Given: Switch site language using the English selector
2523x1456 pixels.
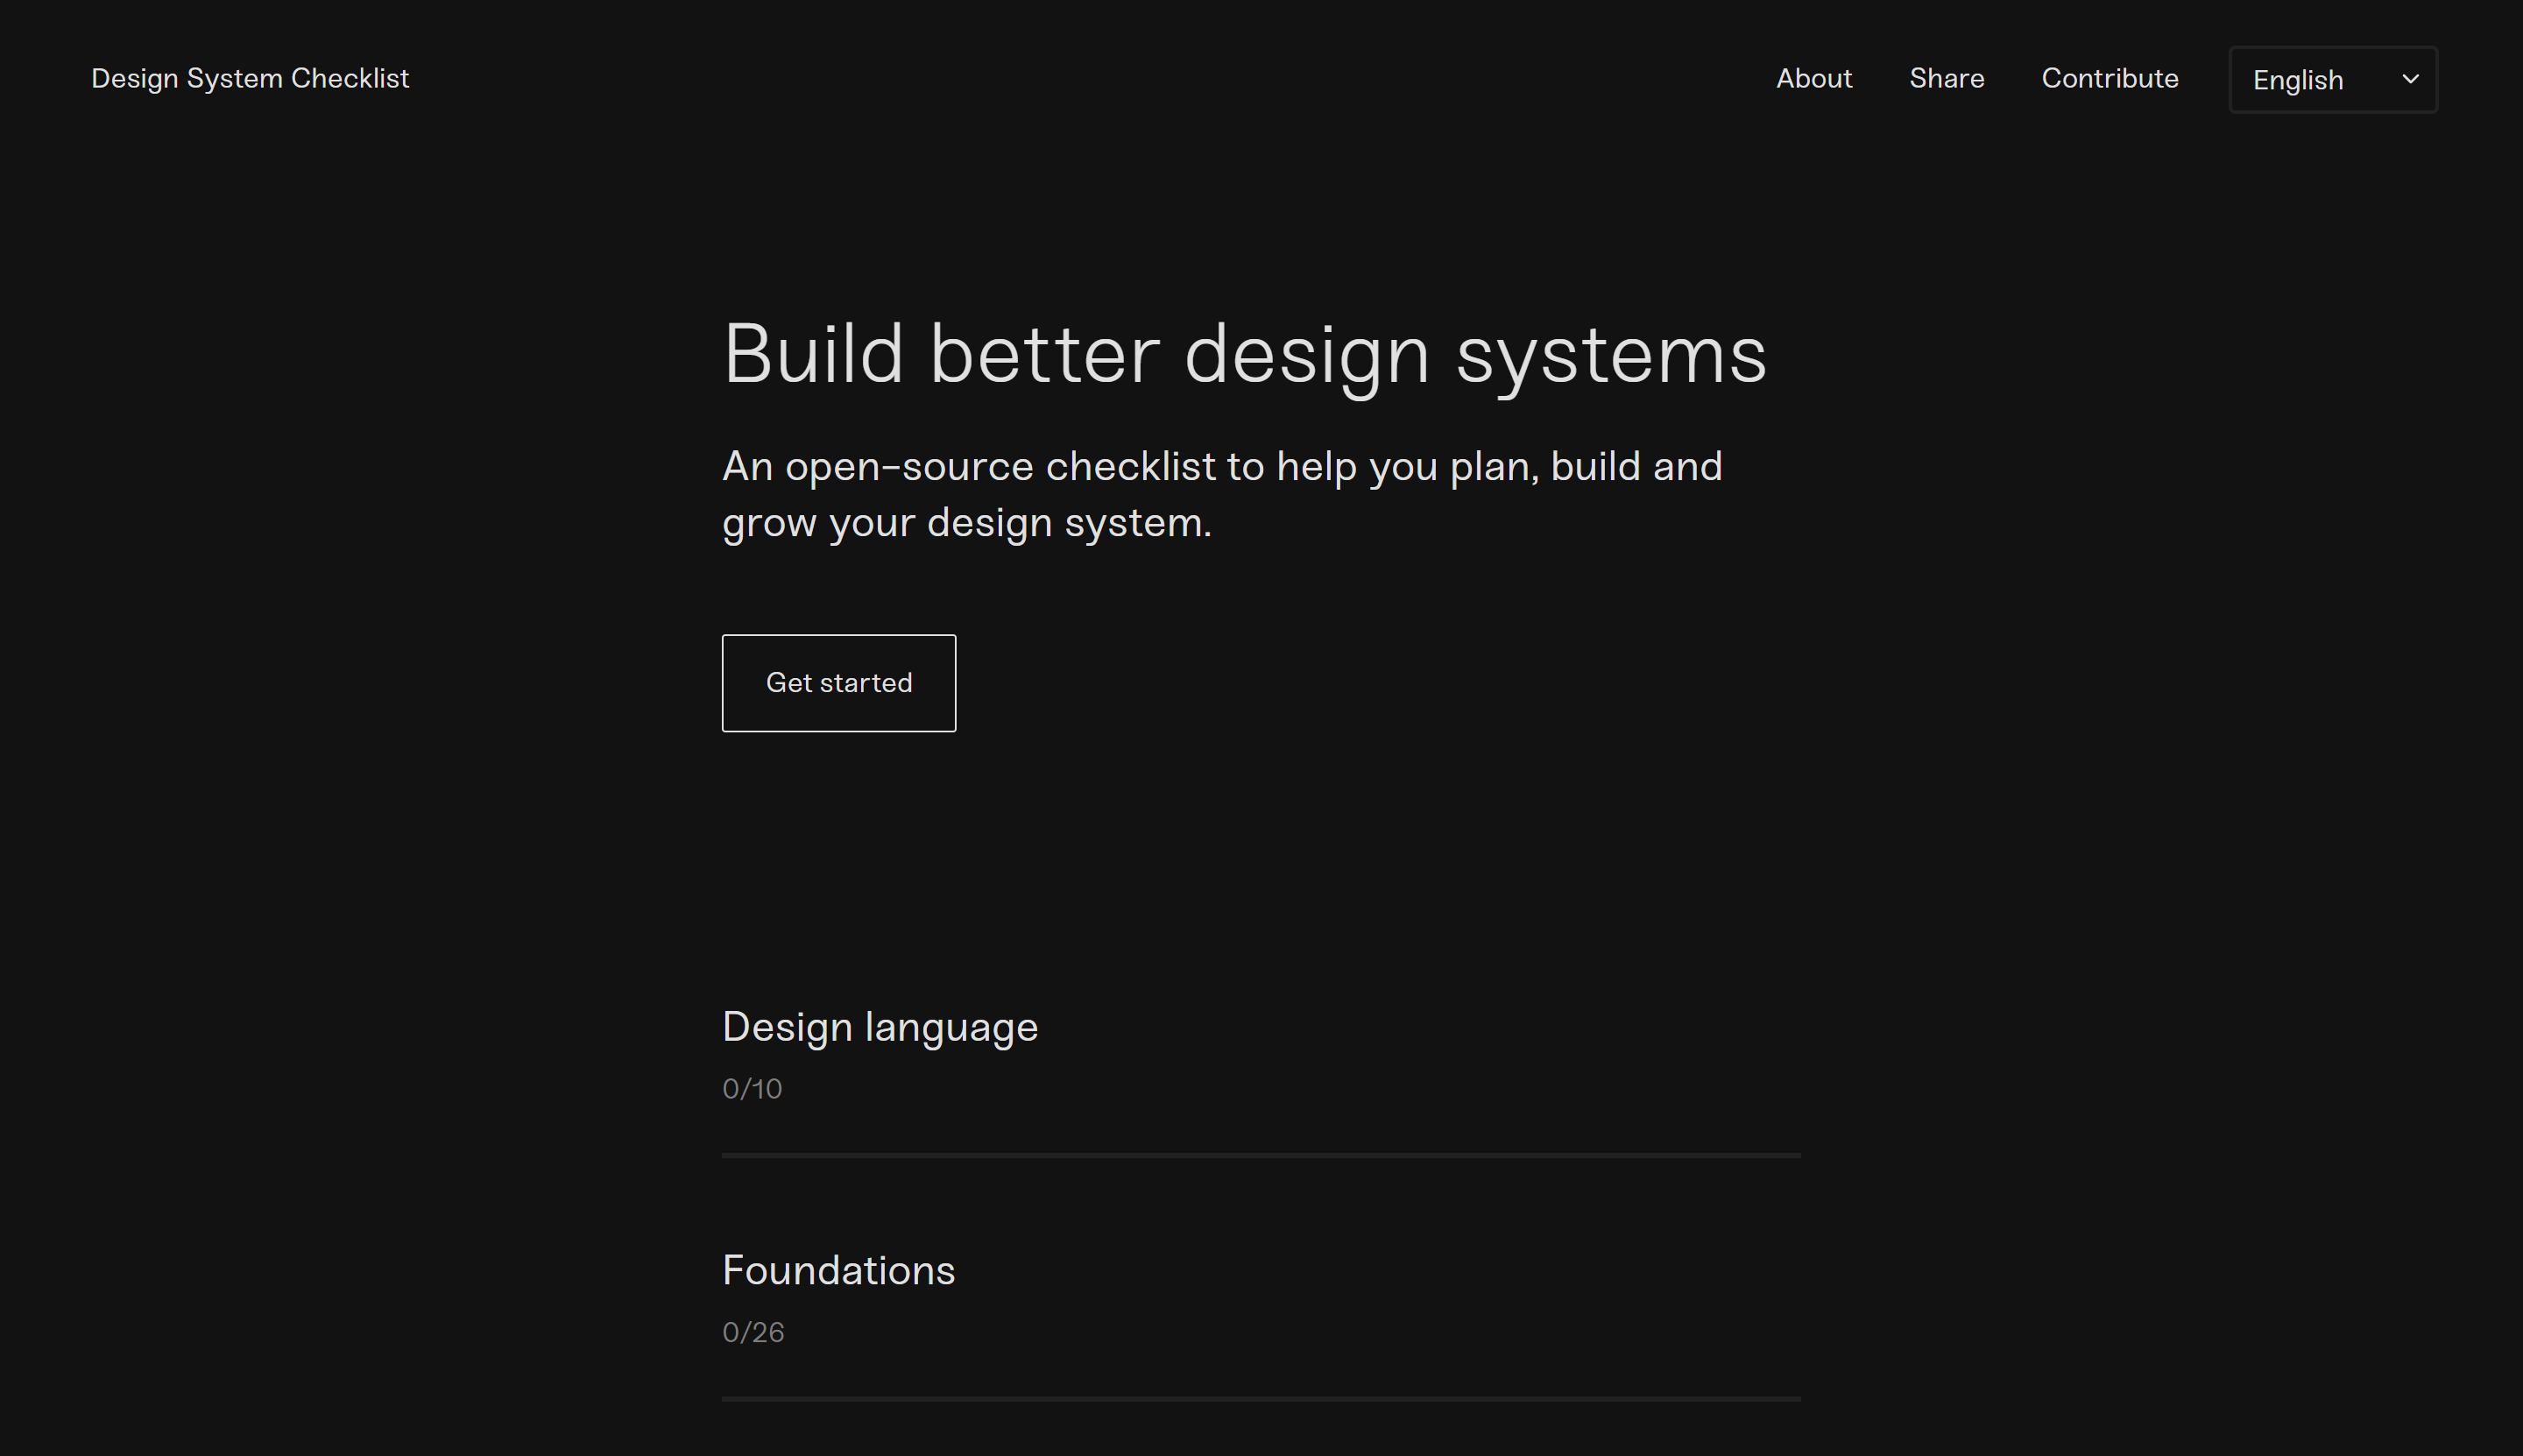Looking at the screenshot, I should click(x=2332, y=79).
